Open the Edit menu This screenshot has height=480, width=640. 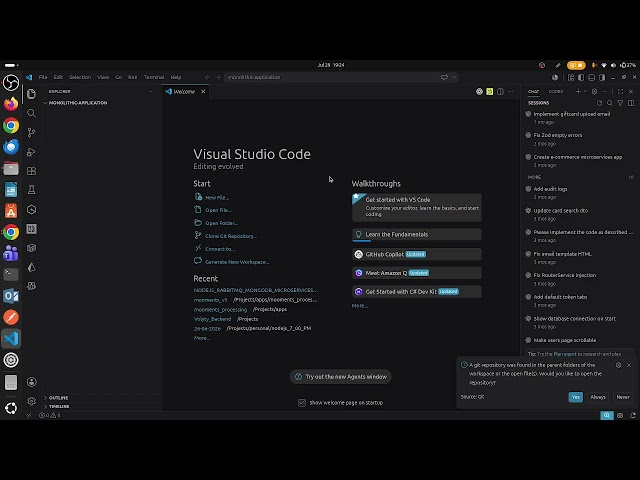pyautogui.click(x=58, y=77)
